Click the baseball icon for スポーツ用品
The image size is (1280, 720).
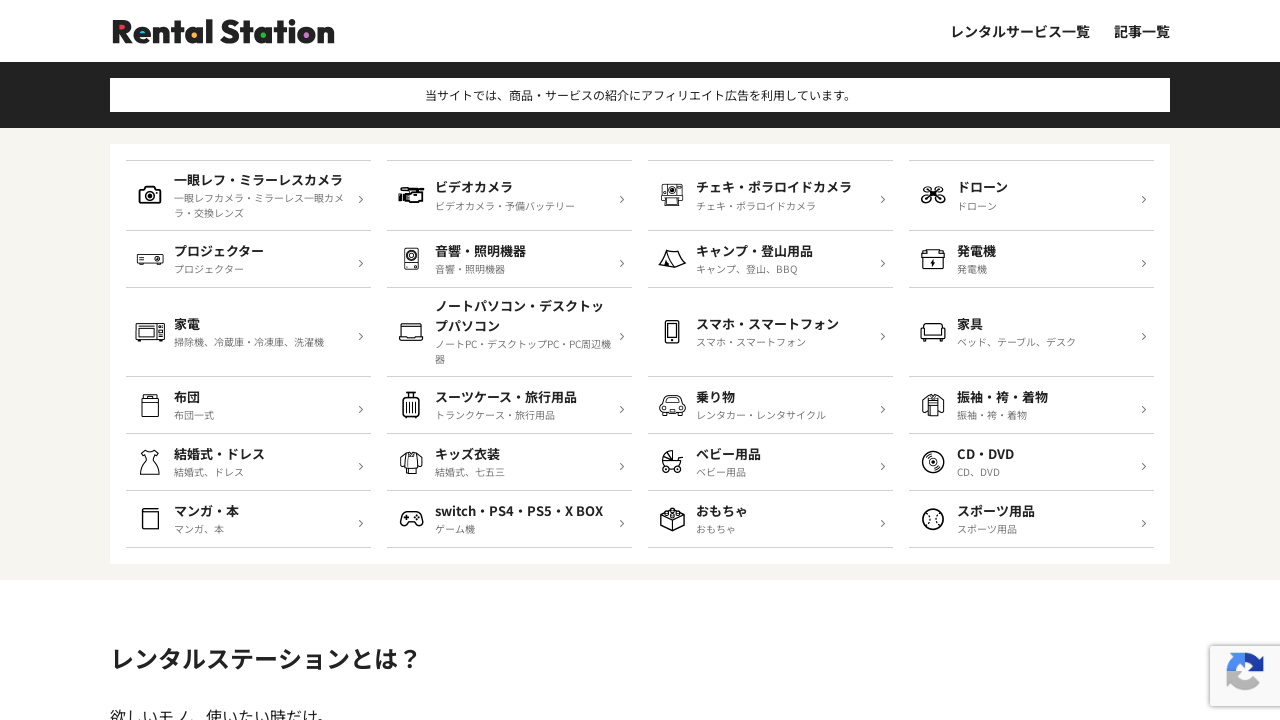coord(933,519)
